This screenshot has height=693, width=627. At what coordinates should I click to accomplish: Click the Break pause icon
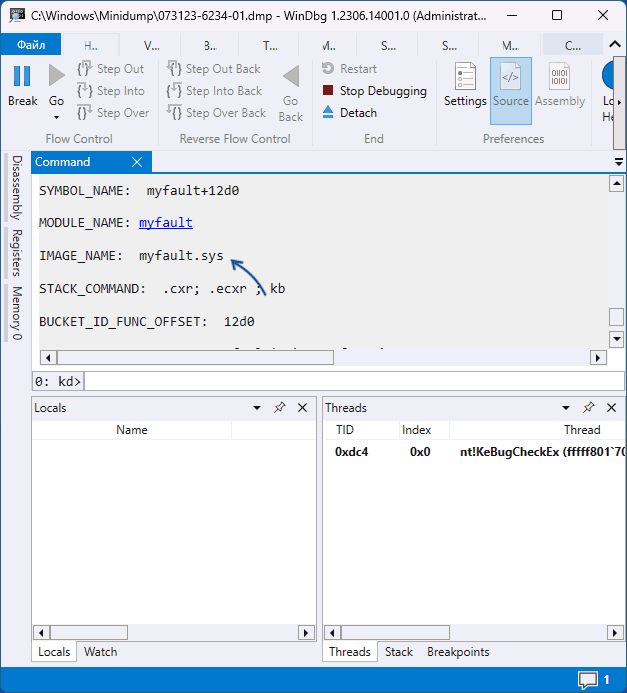(22, 76)
